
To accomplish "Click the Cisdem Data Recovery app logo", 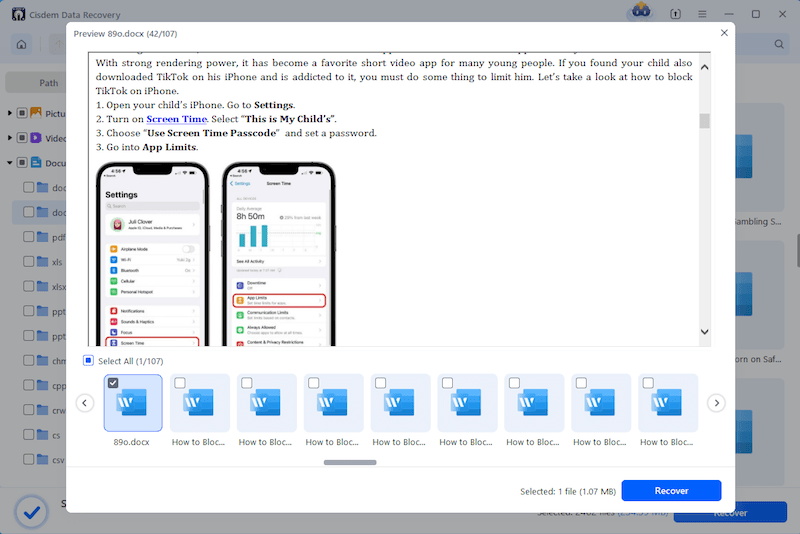I will pos(18,14).
